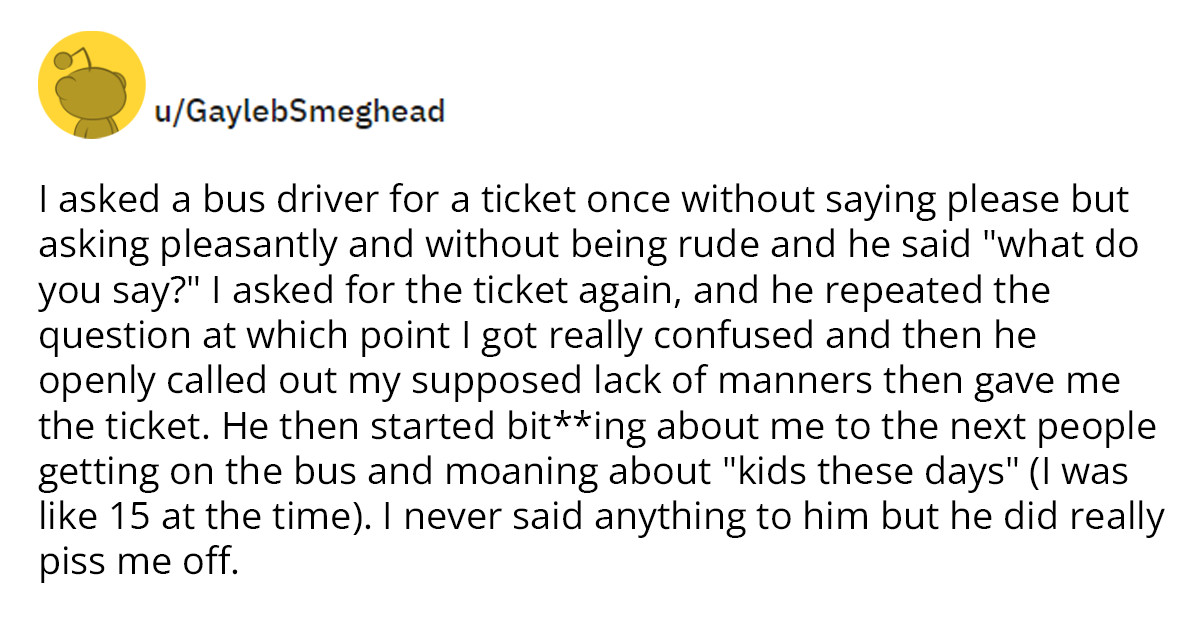Click the final words "piss me off."
1200x628 pixels.
pyautogui.click(x=139, y=561)
